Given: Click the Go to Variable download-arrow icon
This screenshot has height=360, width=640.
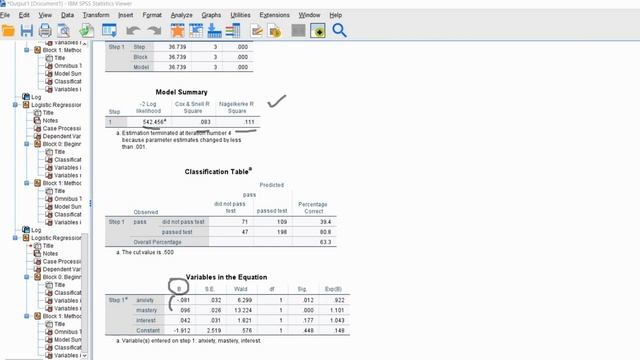Looking at the screenshot, I should tap(214, 31).
